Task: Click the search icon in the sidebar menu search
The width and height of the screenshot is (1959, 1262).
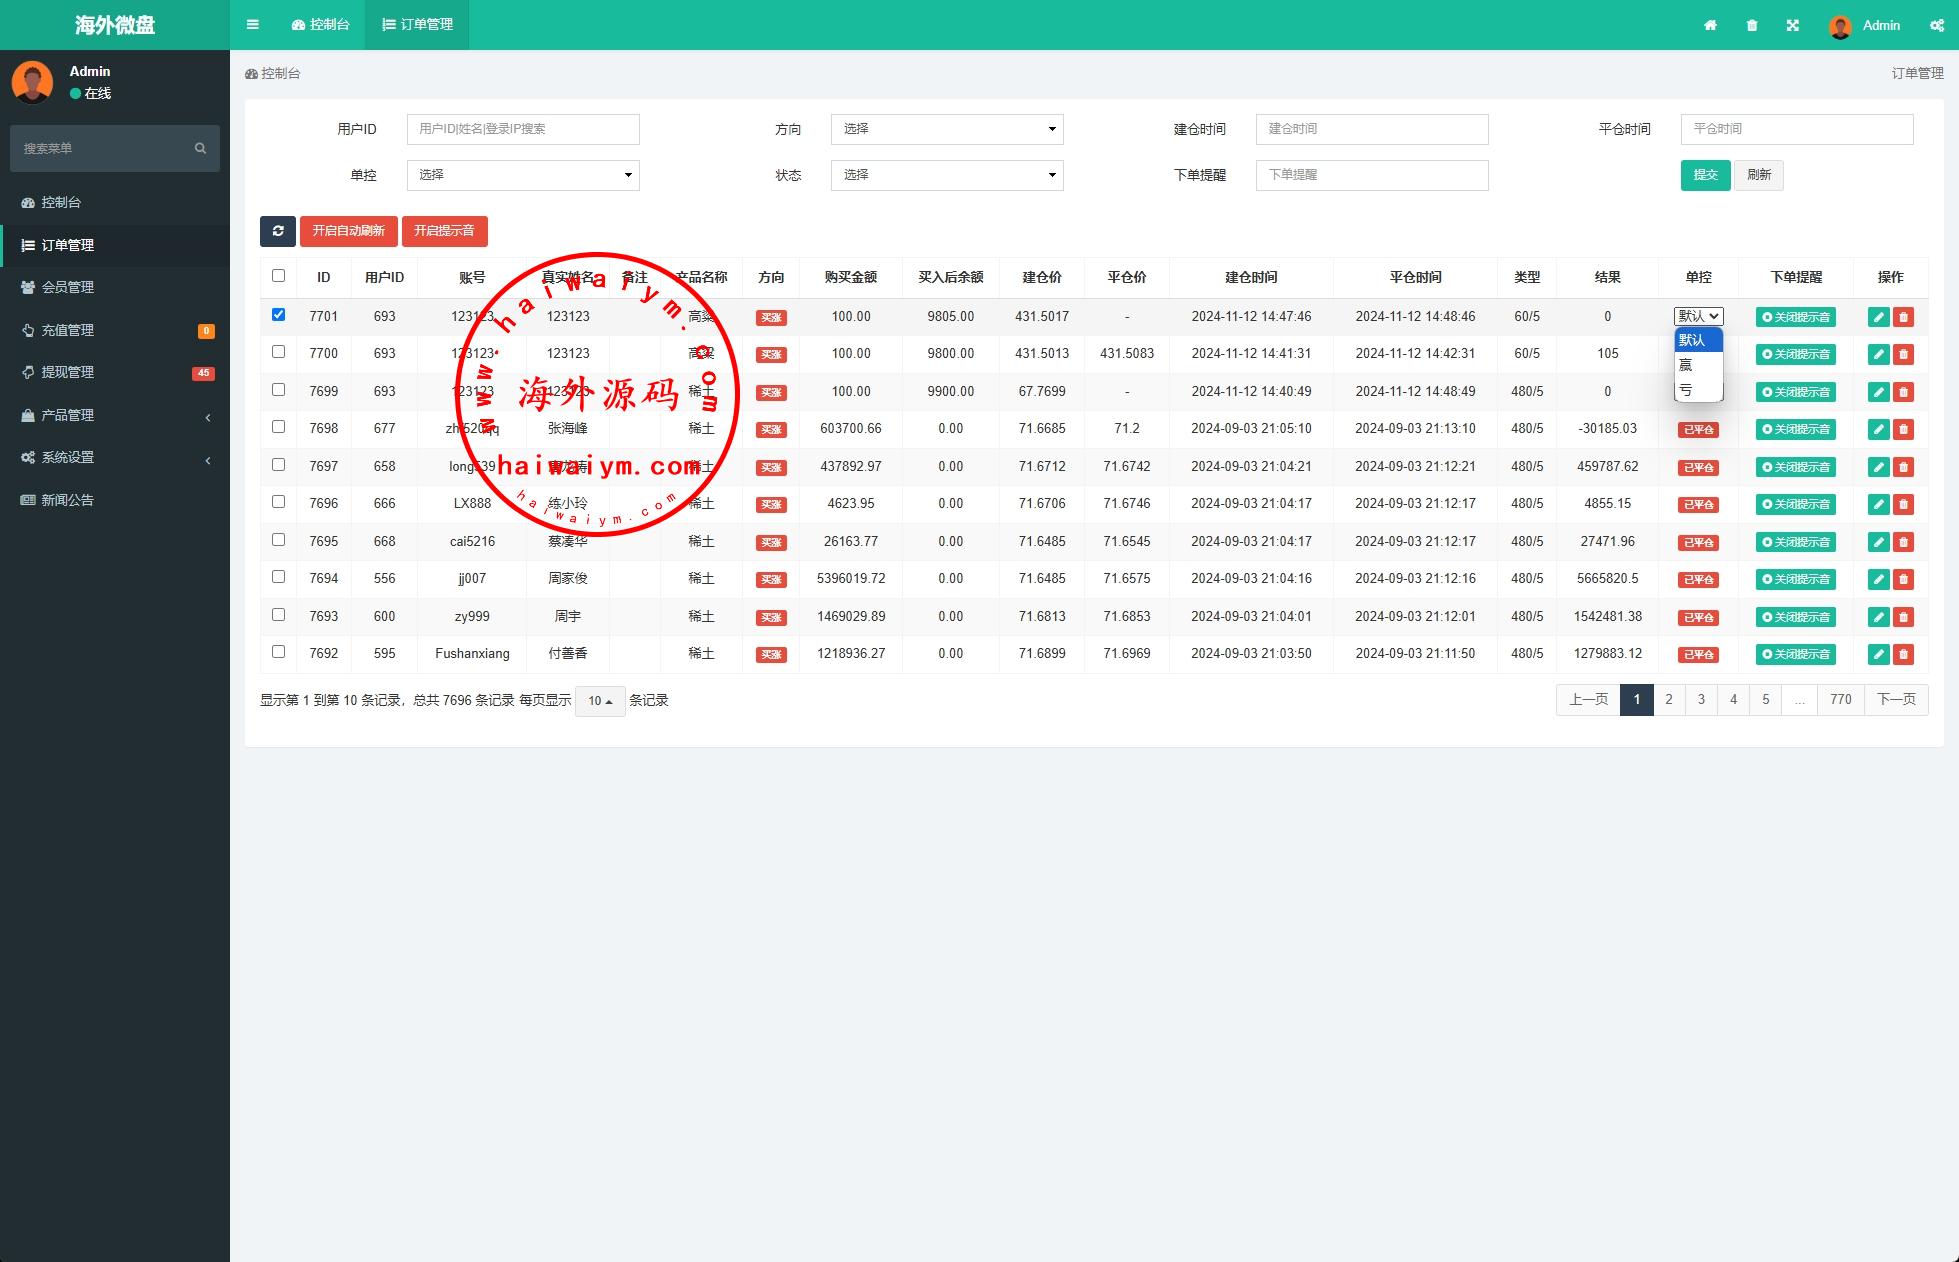Action: [x=200, y=148]
